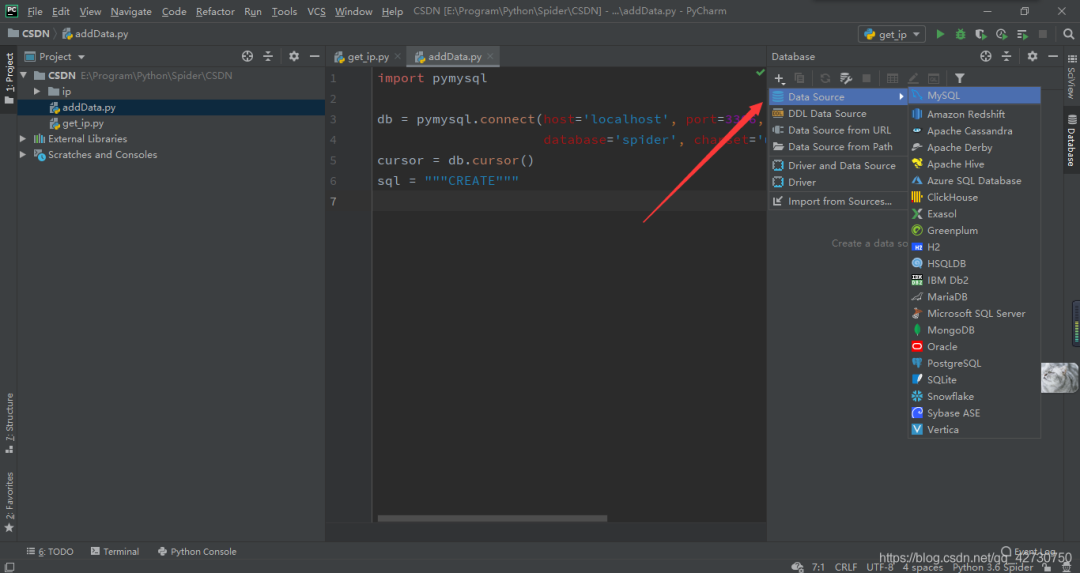Viewport: 1080px width, 573px height.
Task: Choose Apache Hive data source
Action: [974, 164]
